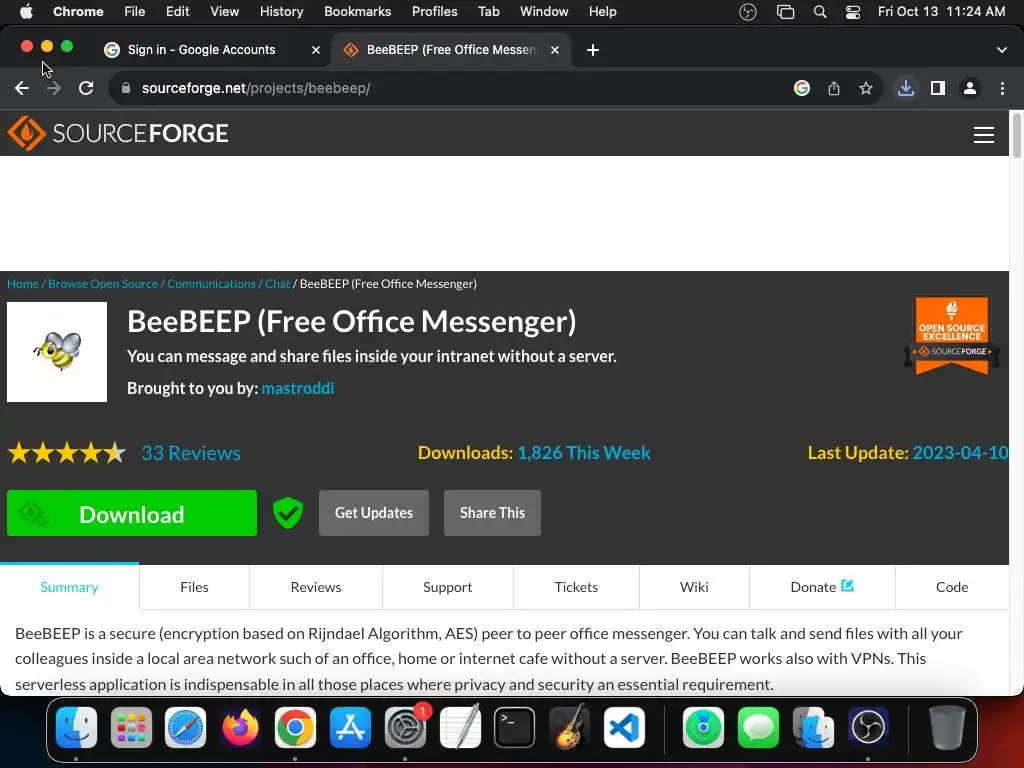Viewport: 1024px width, 768px height.
Task: View site info lock icon
Action: coord(126,88)
